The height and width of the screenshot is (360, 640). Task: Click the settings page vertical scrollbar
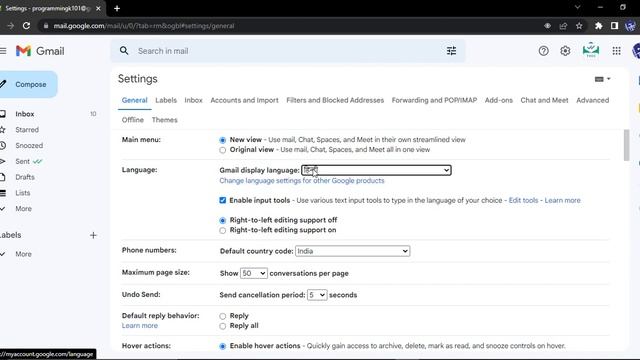click(x=627, y=145)
